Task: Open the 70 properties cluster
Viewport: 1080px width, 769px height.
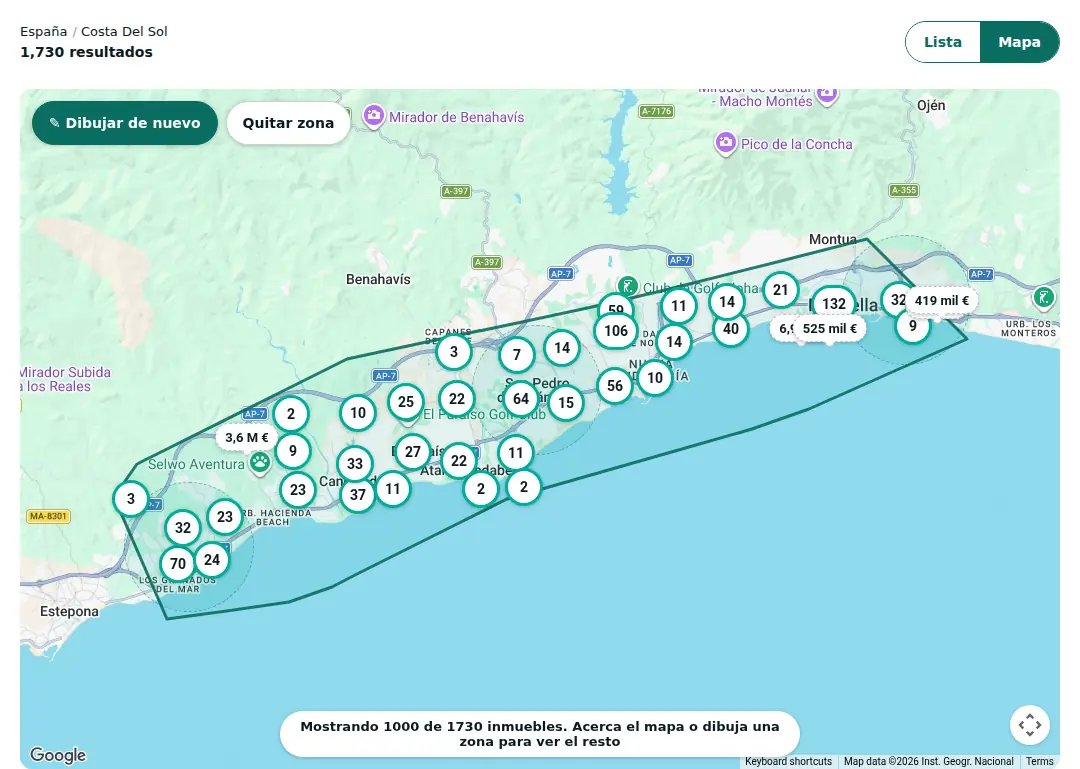Action: (x=178, y=564)
